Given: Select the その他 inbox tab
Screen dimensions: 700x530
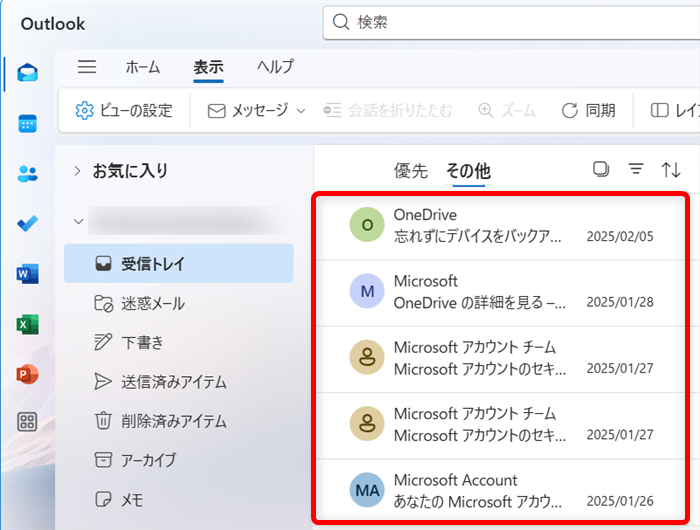Looking at the screenshot, I should [469, 171].
